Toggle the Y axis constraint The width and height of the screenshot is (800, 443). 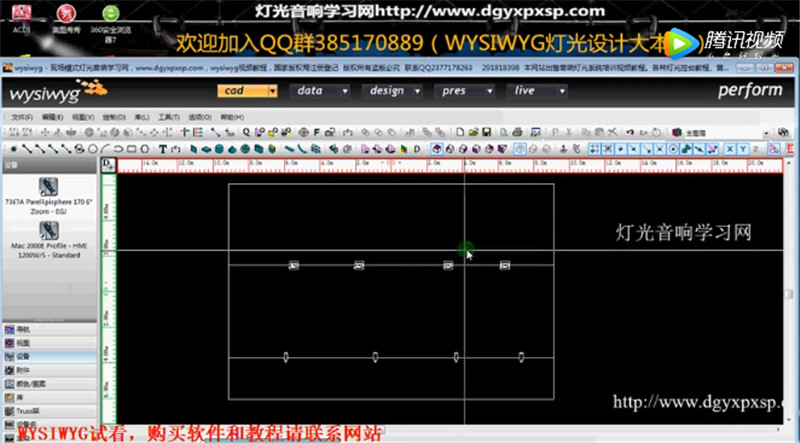(743, 149)
